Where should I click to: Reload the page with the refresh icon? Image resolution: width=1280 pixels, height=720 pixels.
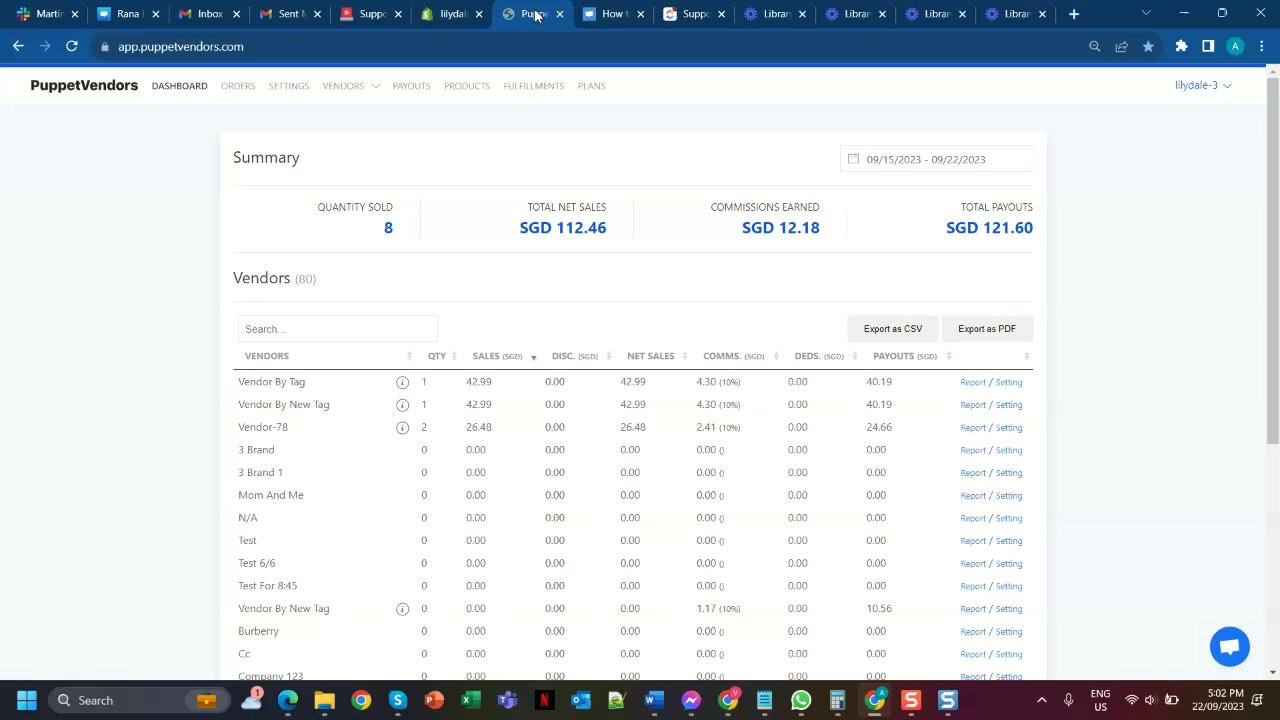click(x=72, y=46)
